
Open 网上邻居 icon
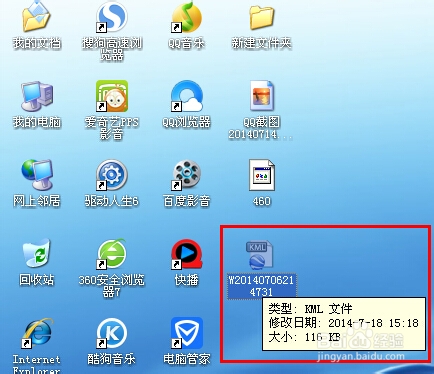click(37, 175)
